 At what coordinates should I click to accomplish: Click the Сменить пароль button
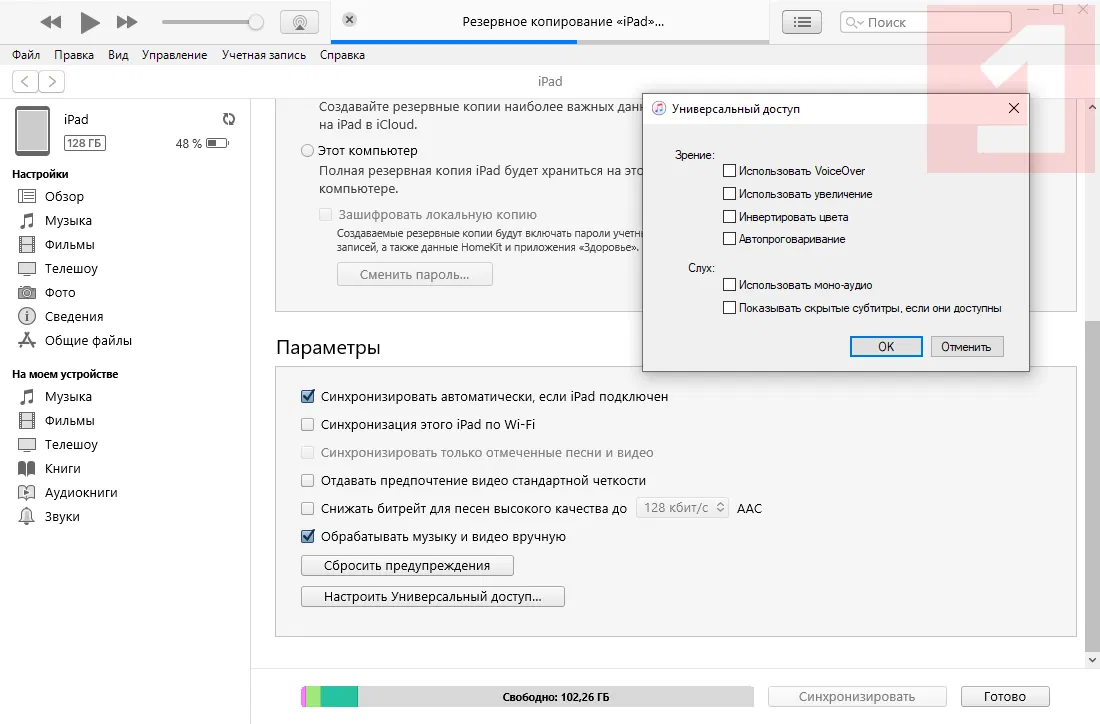(x=415, y=274)
